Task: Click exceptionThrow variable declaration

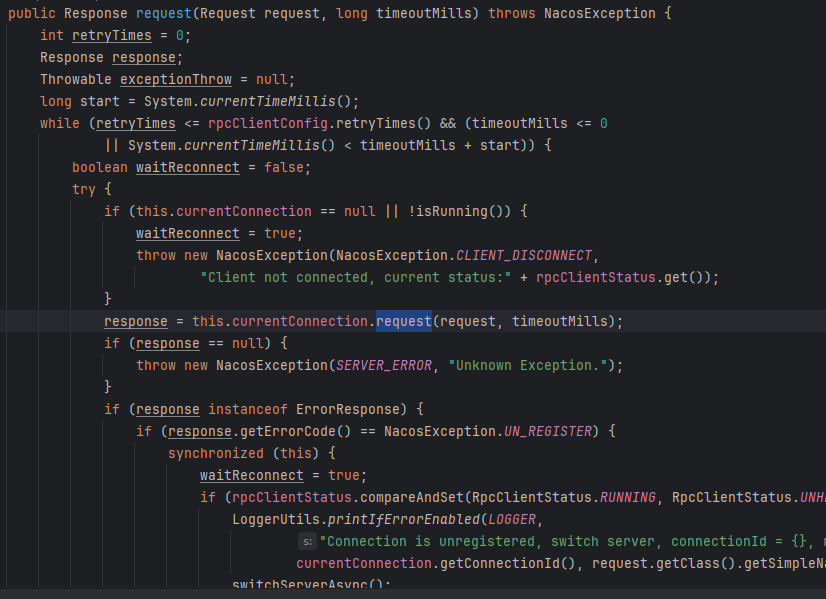Action: (176, 80)
